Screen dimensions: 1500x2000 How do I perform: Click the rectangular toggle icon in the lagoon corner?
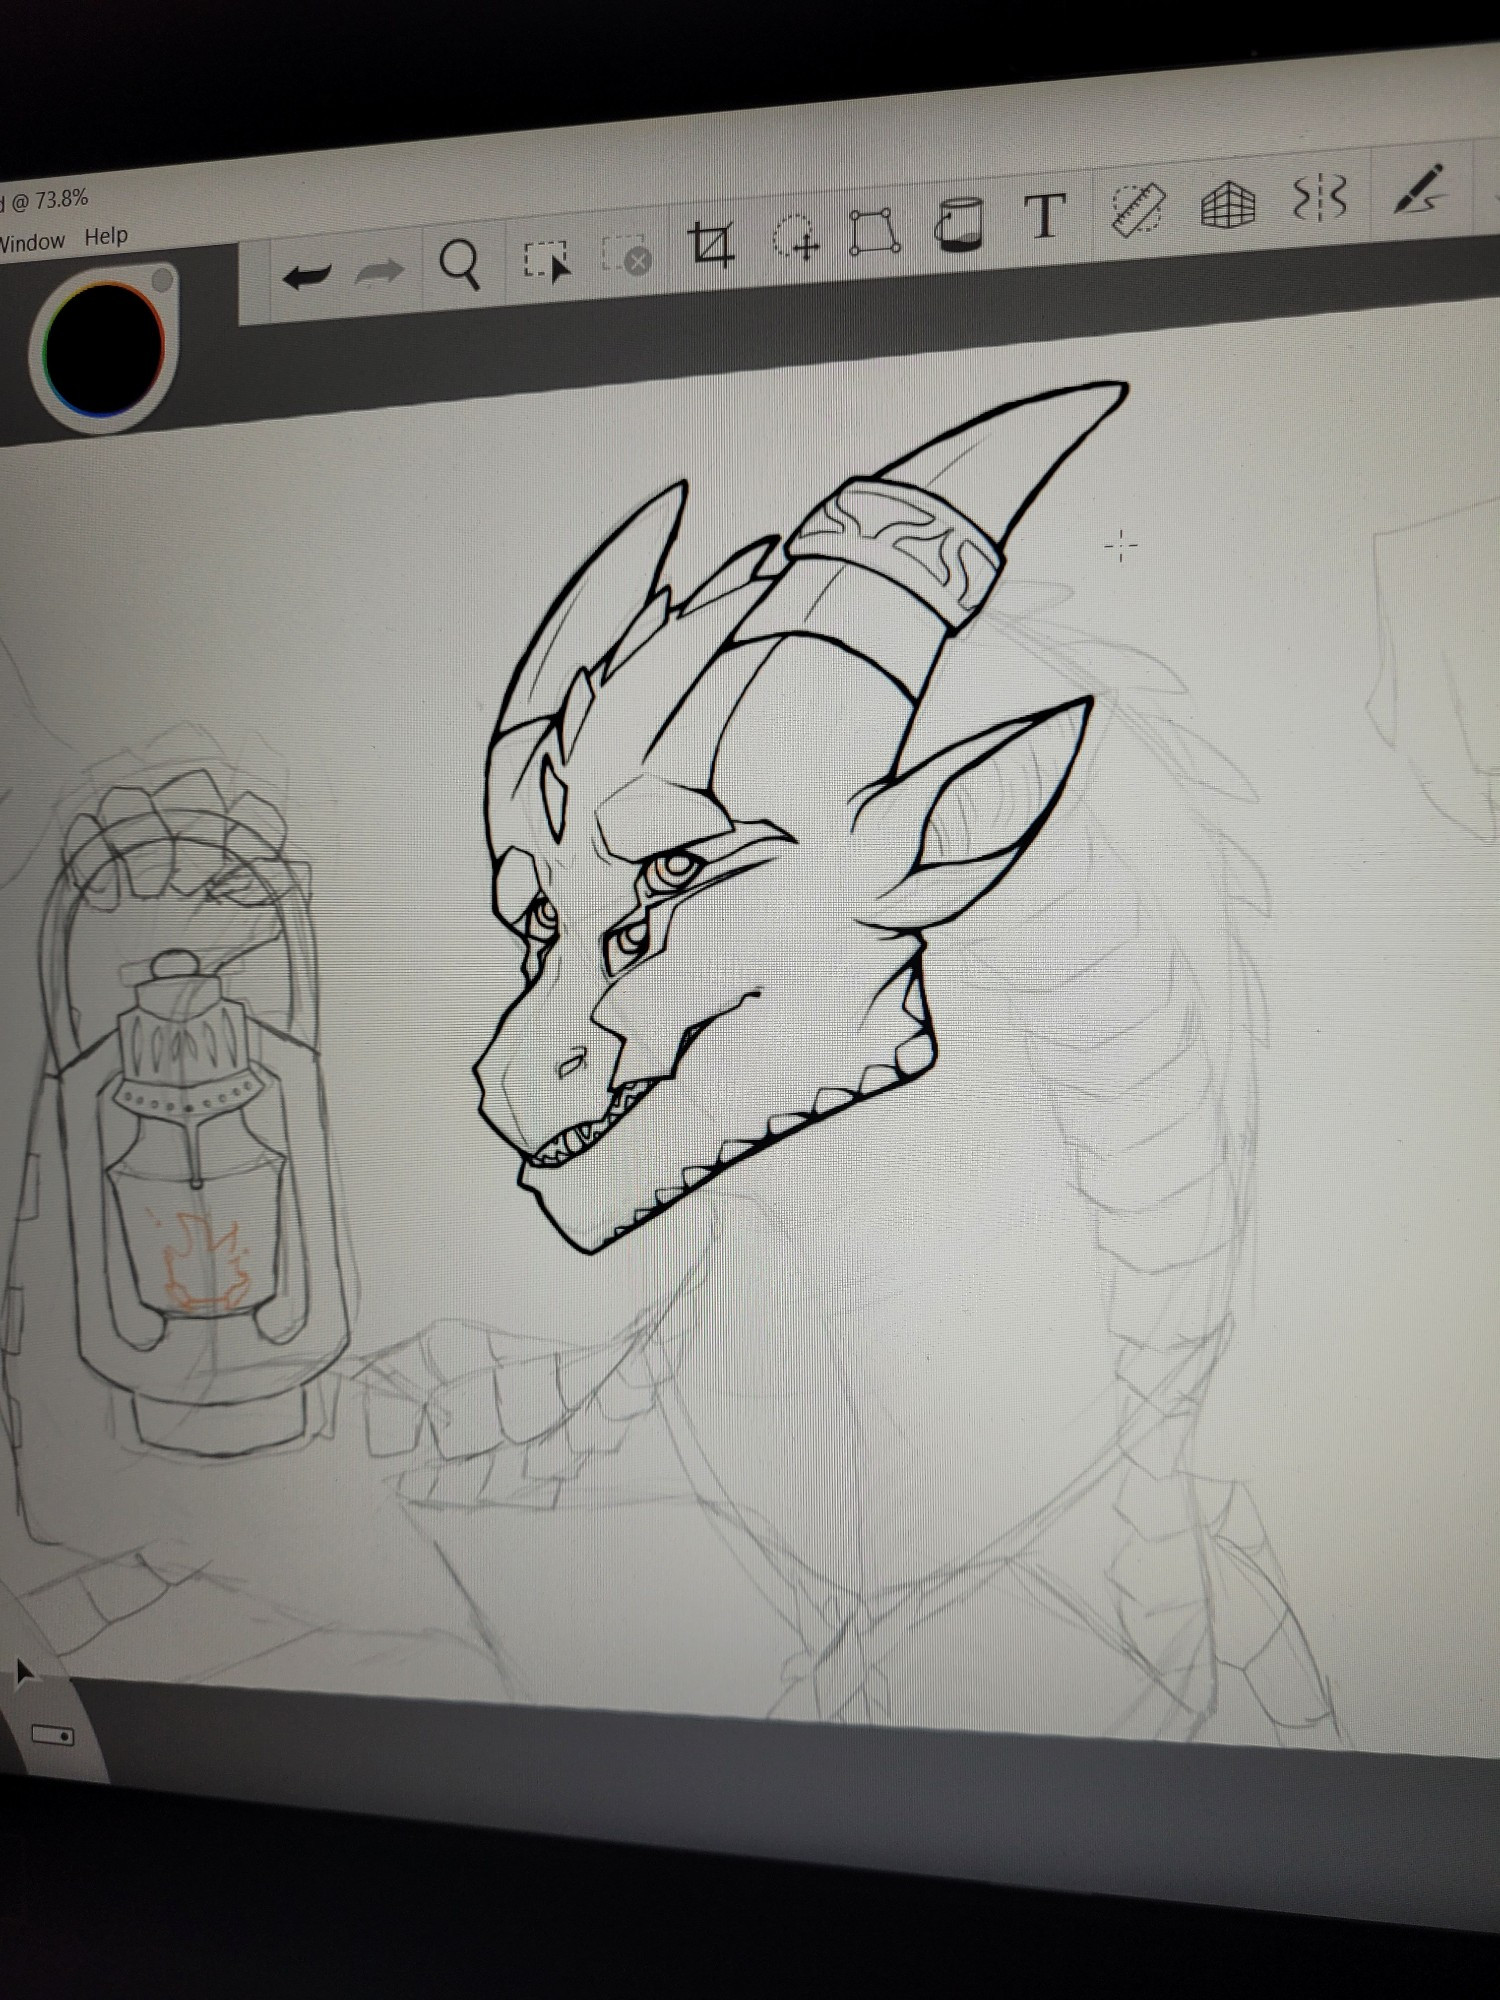click(x=53, y=1735)
